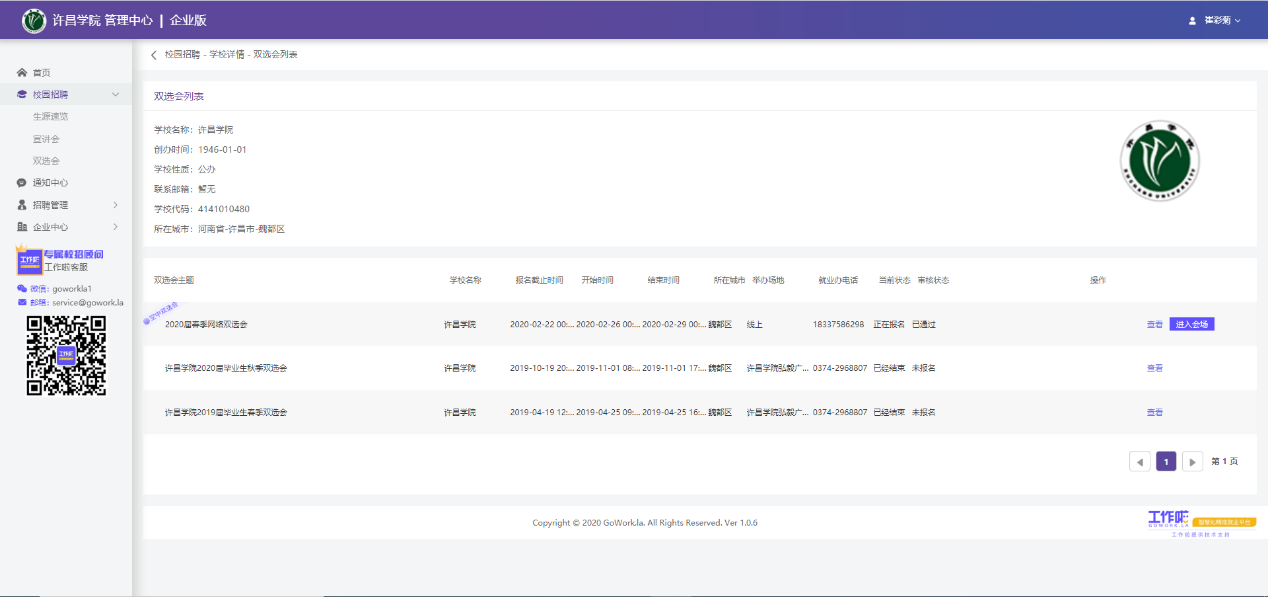Viewport: 1268px width, 597px height.
Task: Click the graduation cap icon for 校园招聘
Action: coord(22,95)
